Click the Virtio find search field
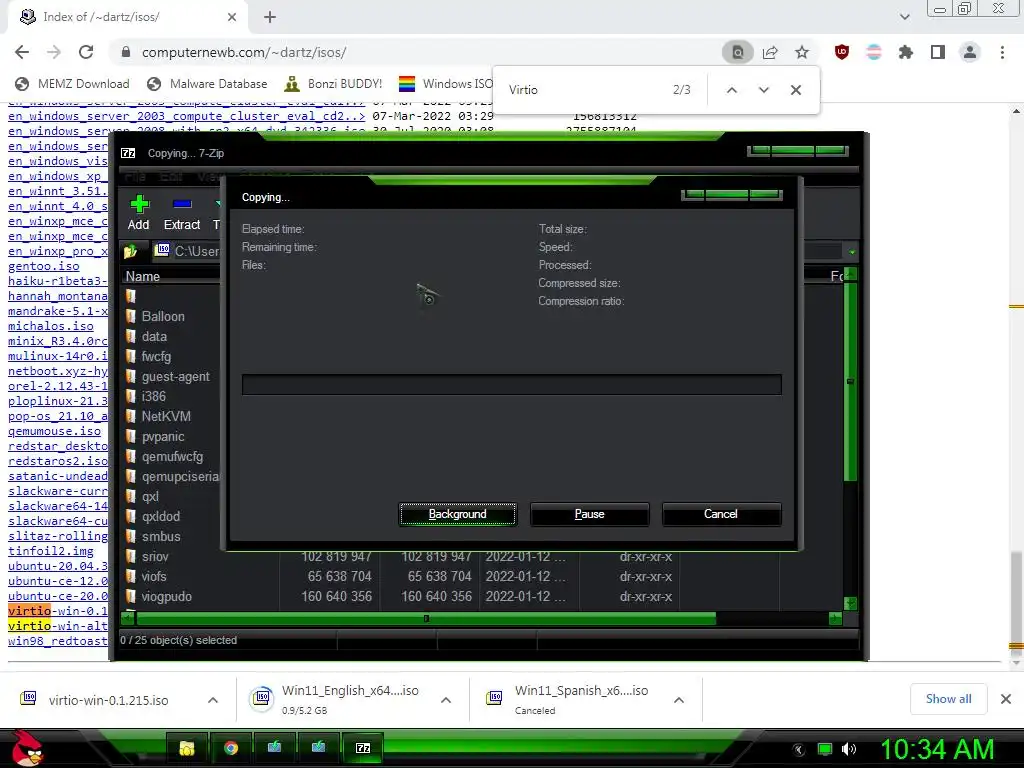 584,90
